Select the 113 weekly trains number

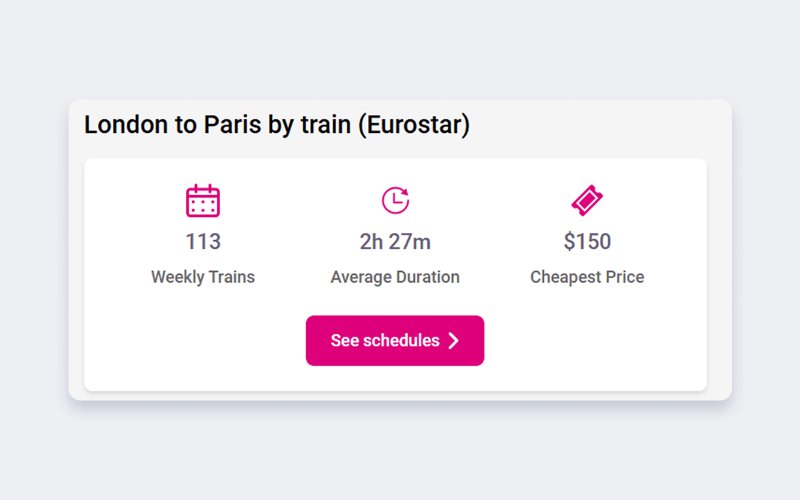point(203,242)
